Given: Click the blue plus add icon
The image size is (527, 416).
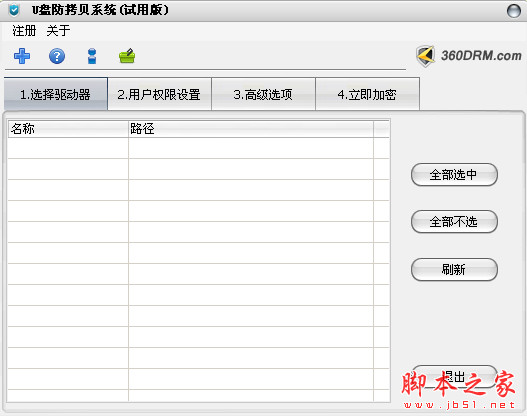Looking at the screenshot, I should click(22, 56).
